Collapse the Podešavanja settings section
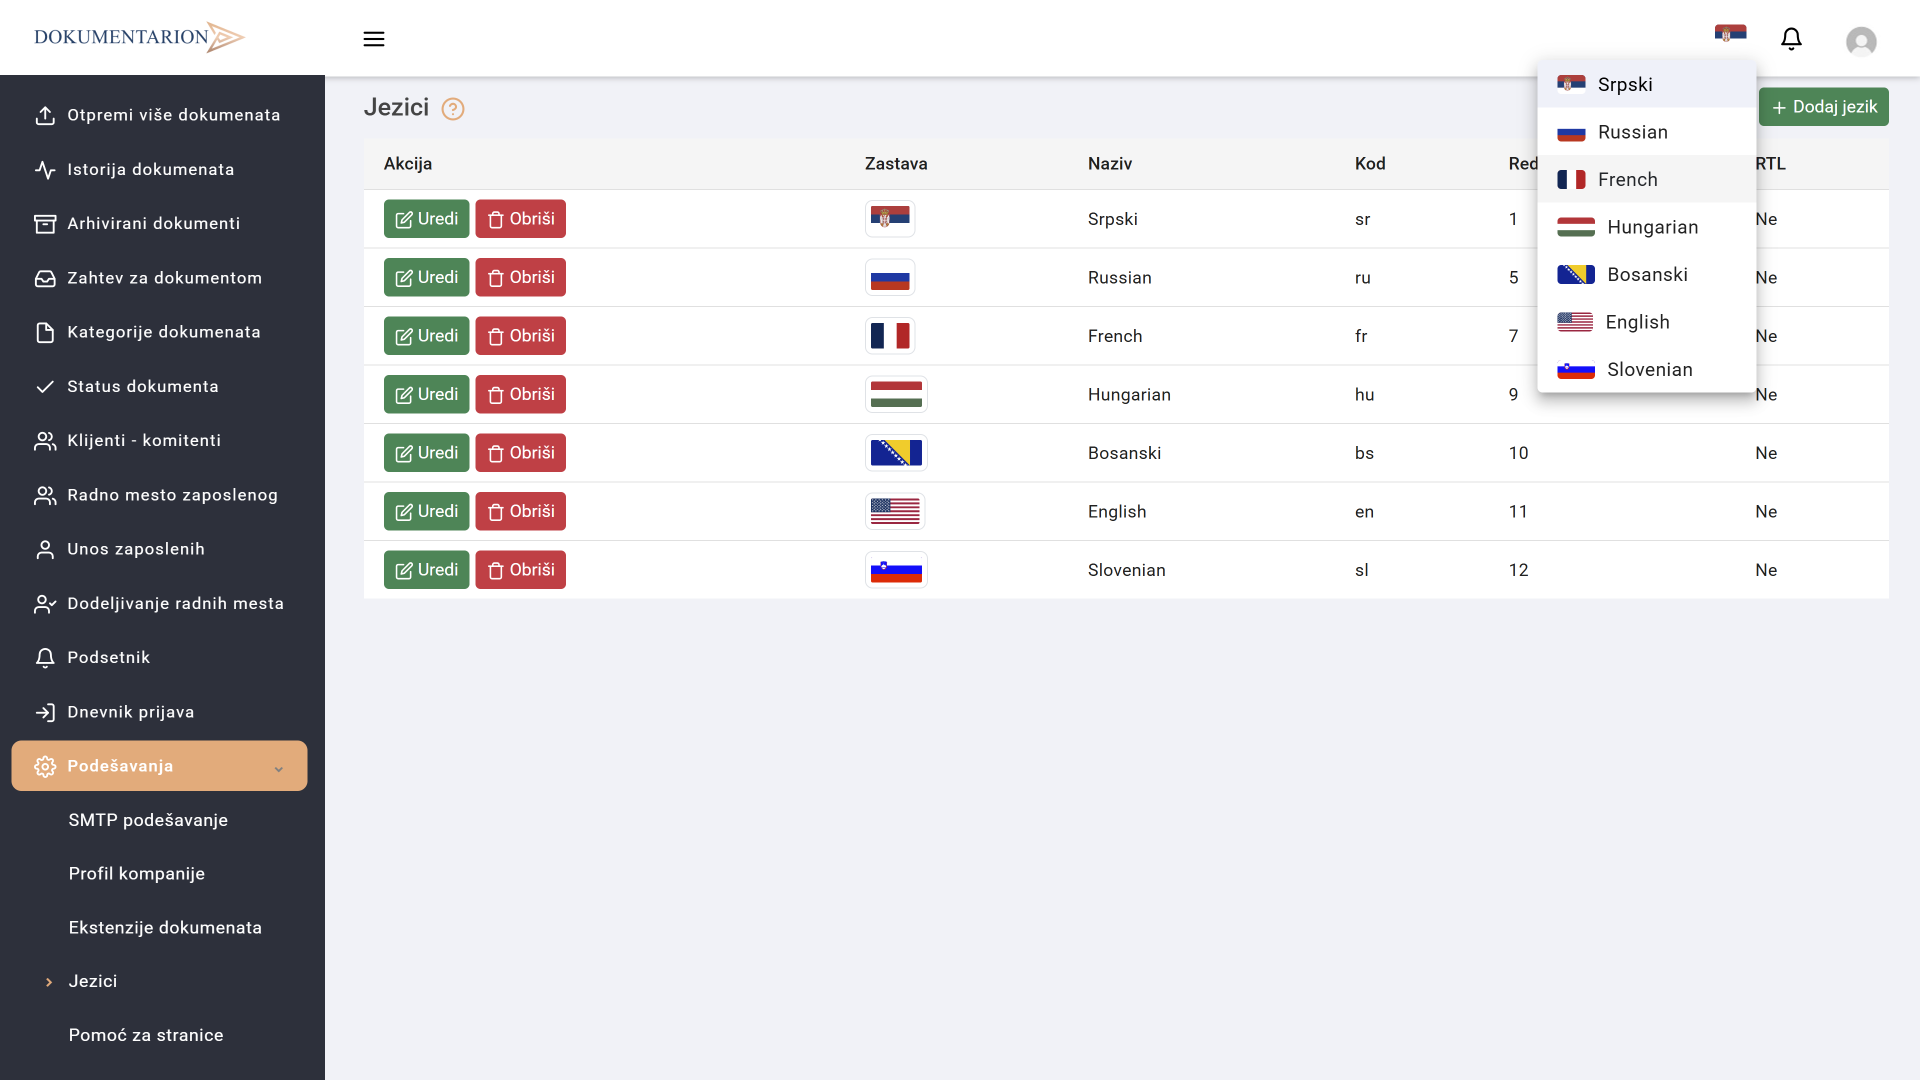The height and width of the screenshot is (1080, 1920). point(159,766)
